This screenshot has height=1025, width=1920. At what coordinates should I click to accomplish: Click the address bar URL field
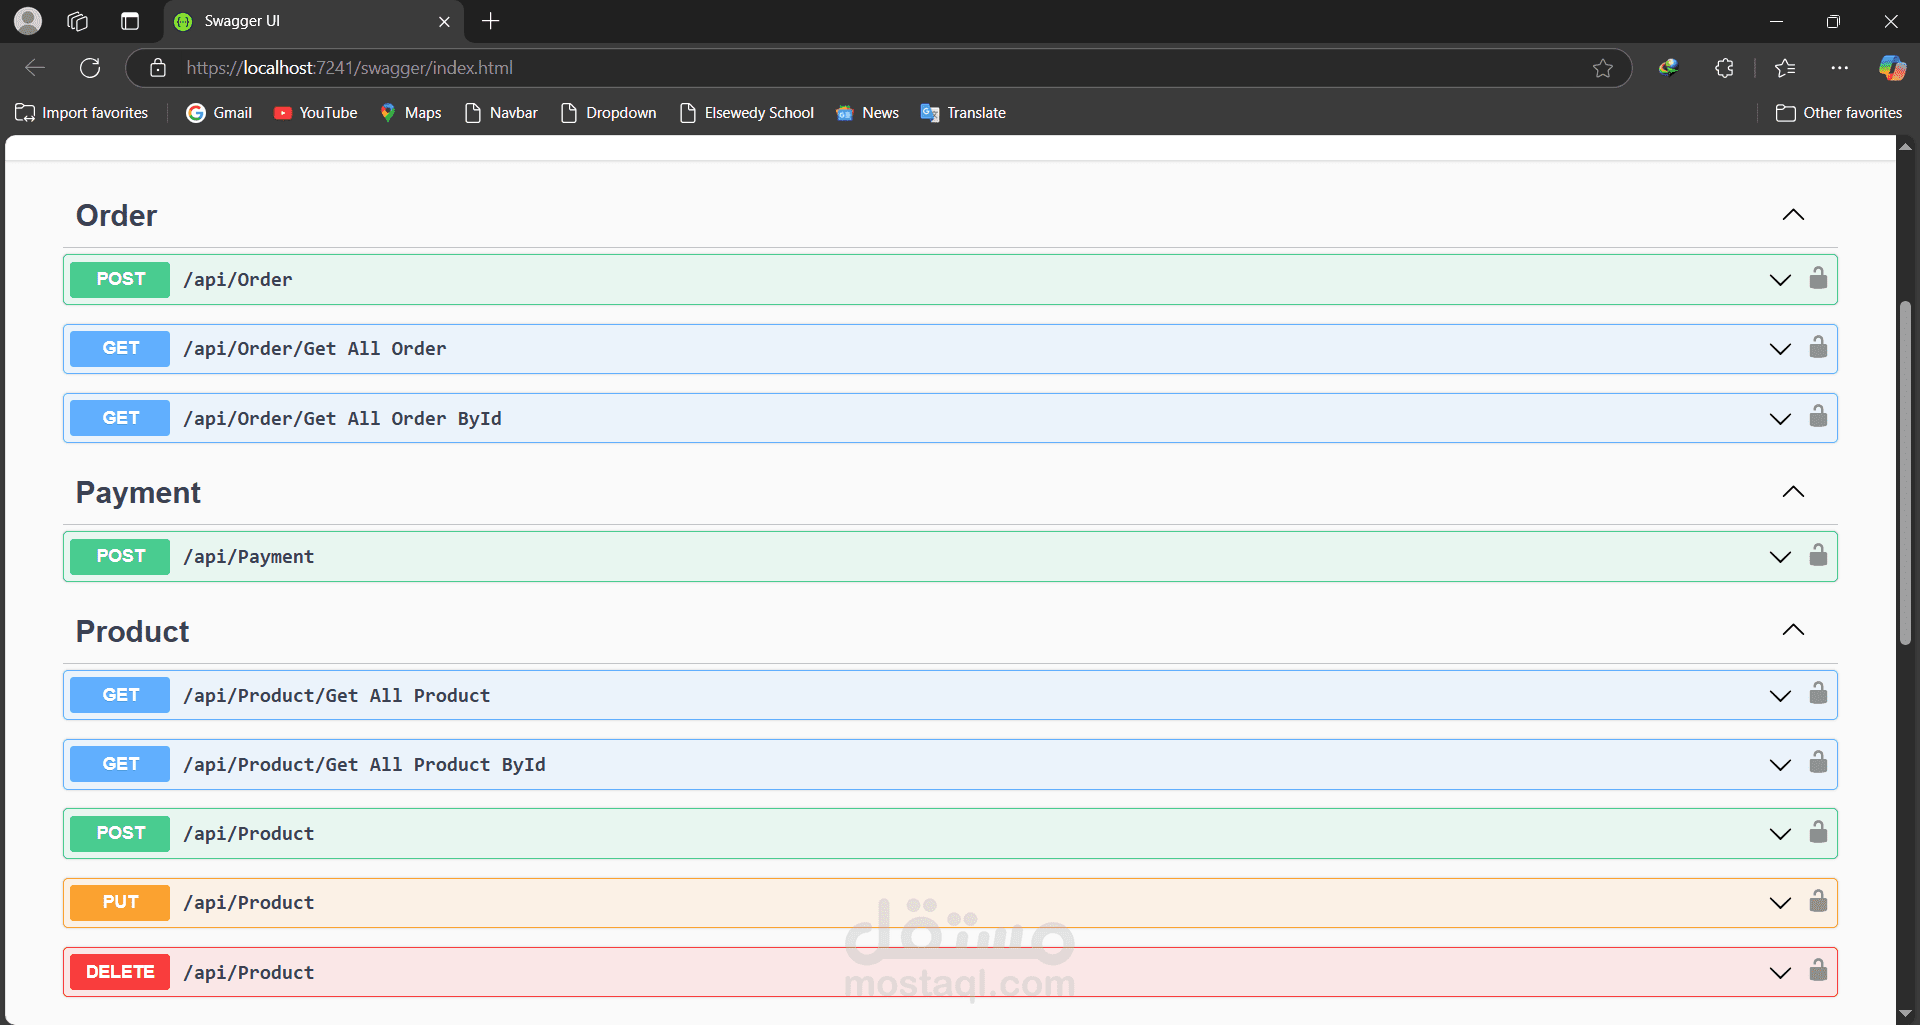click(x=880, y=68)
